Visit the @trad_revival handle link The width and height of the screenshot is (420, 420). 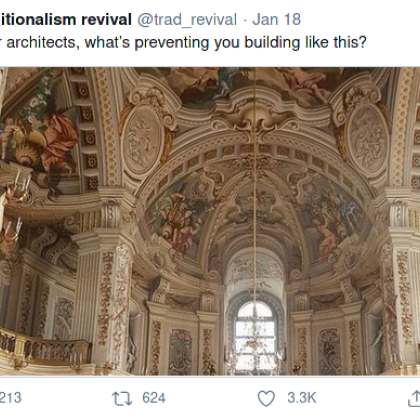click(x=187, y=20)
